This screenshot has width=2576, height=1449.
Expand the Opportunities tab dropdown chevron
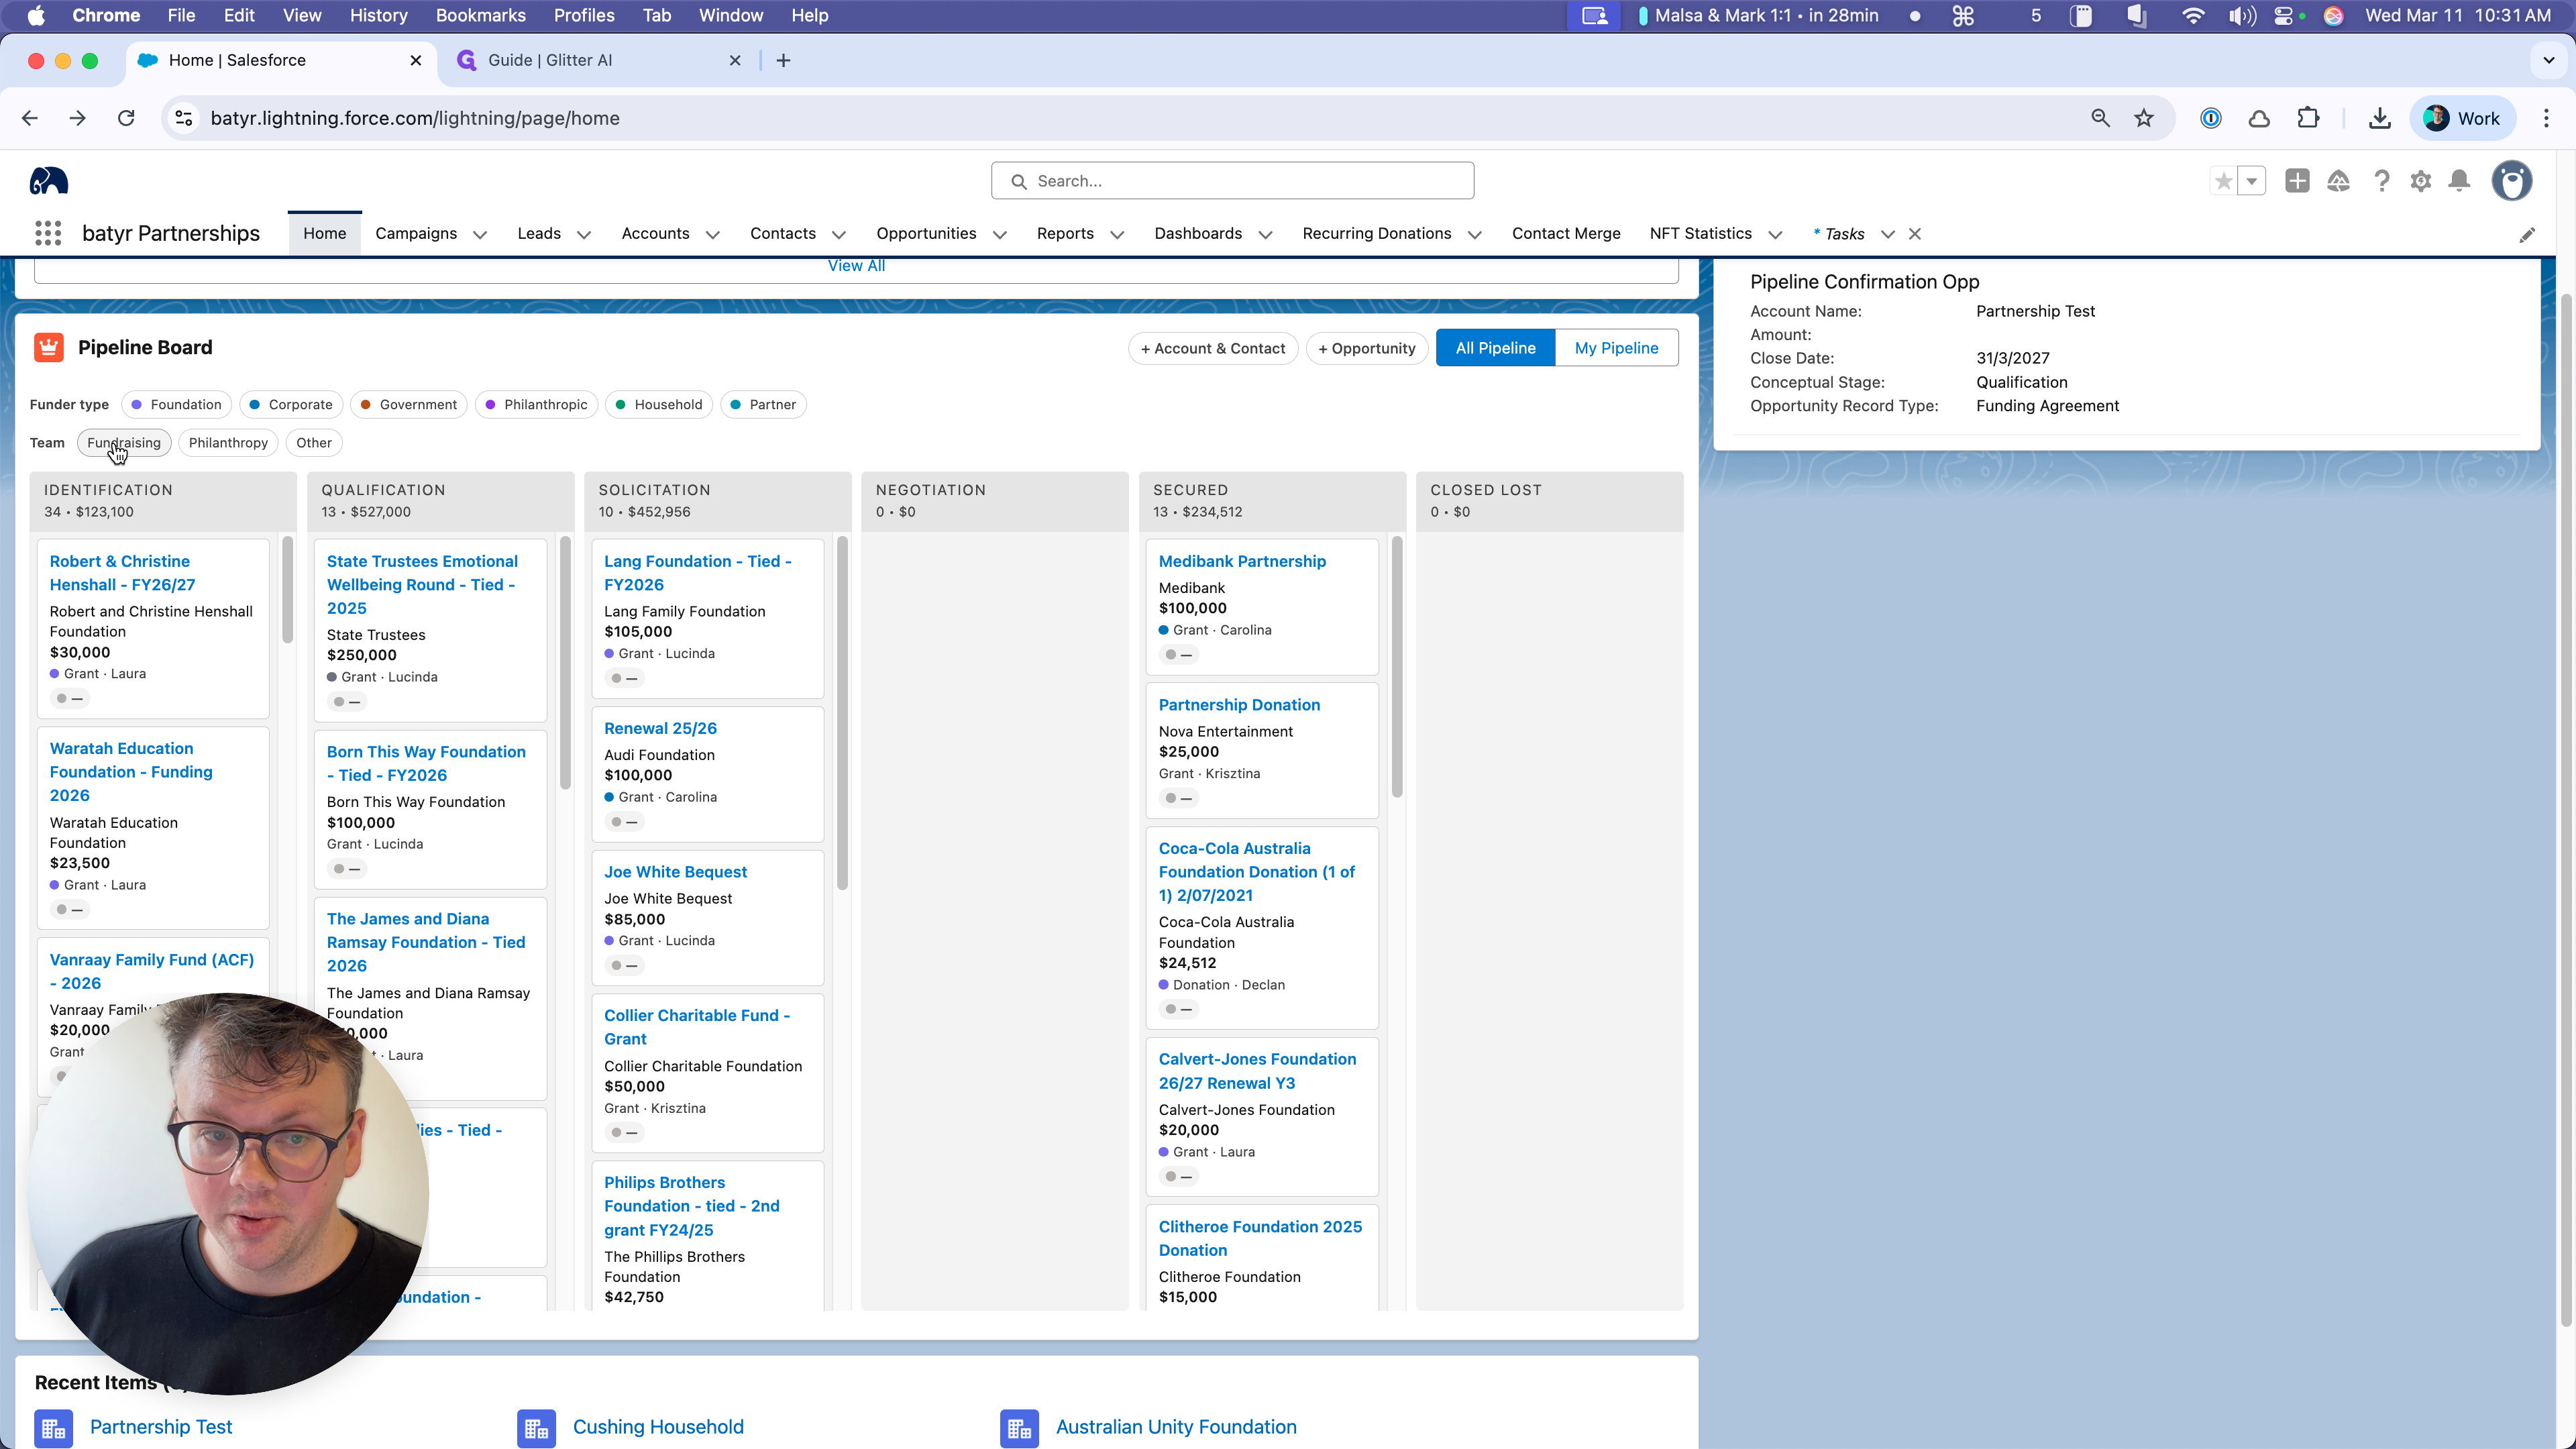1000,235
